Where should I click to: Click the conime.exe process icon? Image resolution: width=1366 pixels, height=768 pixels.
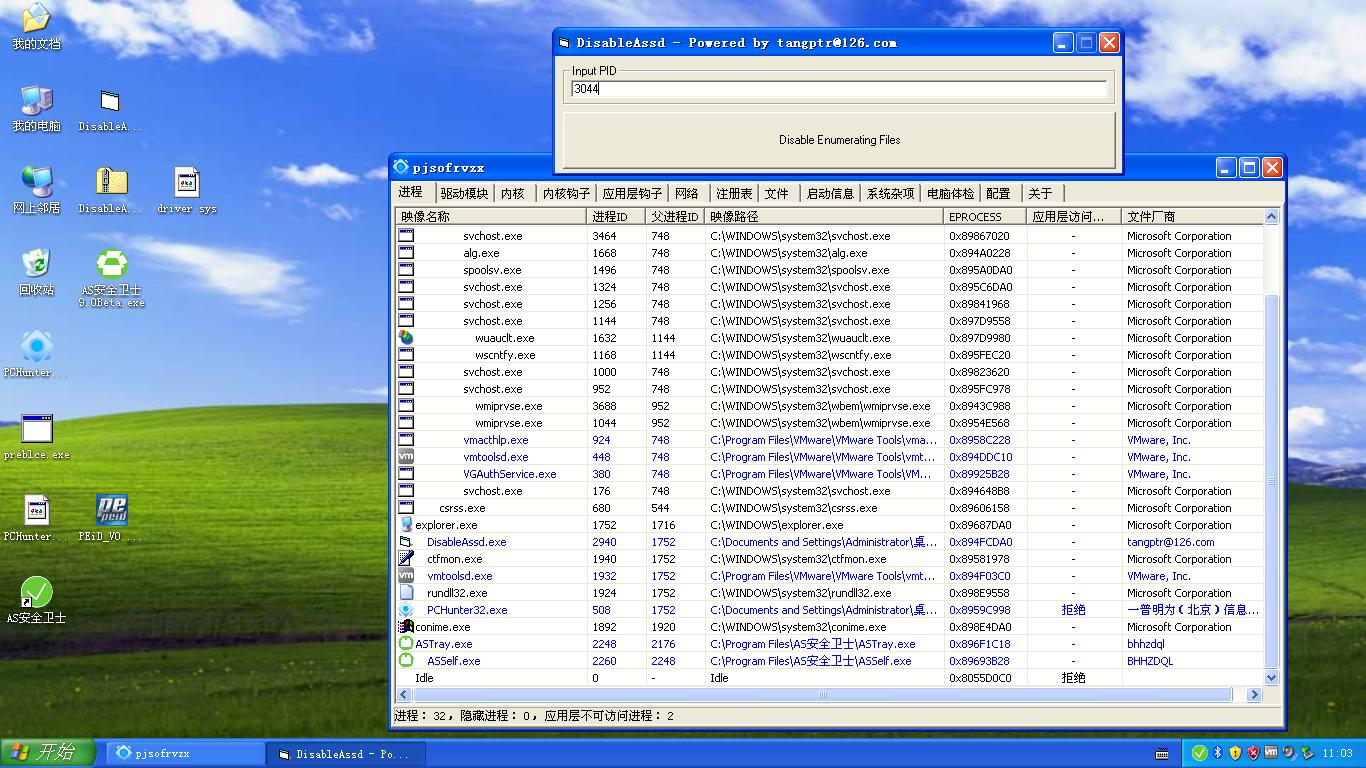(406, 627)
